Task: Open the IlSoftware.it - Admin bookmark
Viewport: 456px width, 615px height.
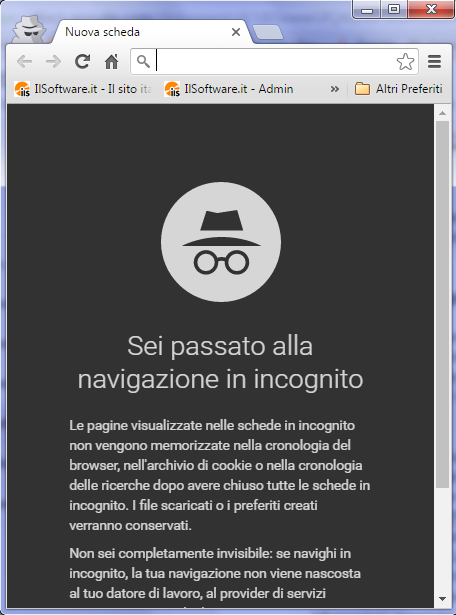Action: 229,89
